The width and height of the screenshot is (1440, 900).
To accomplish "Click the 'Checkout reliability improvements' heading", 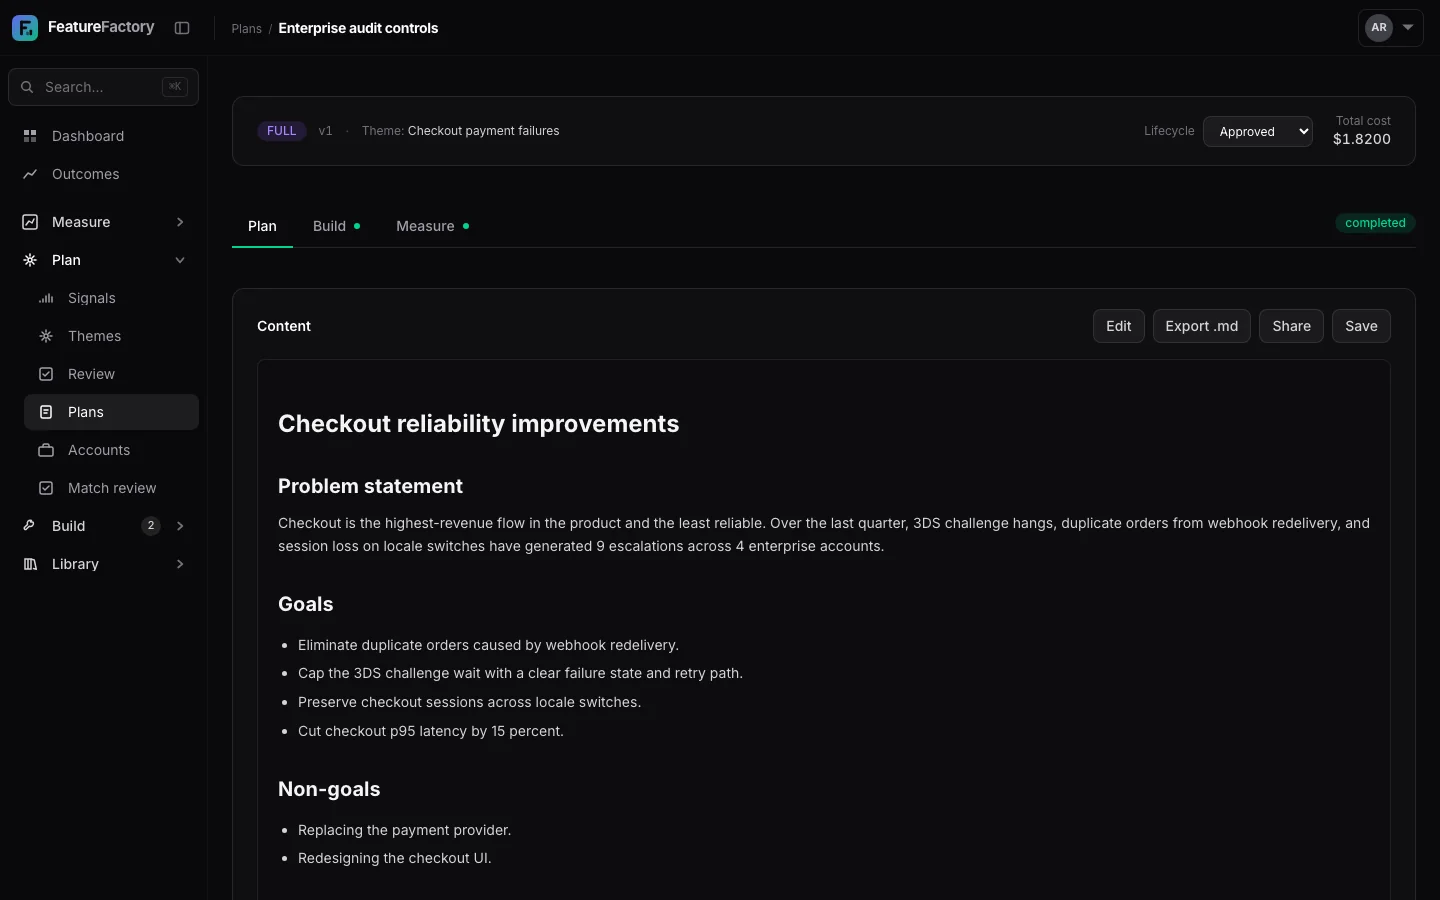I will pos(478,424).
